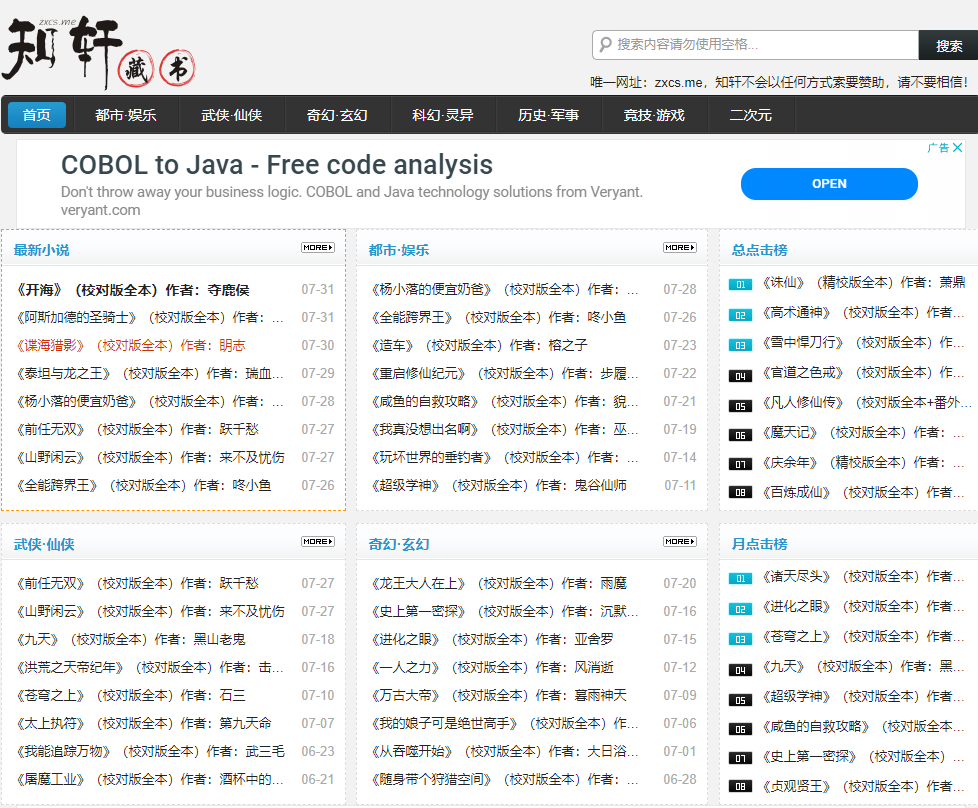Close the COBOL ad banner with the X
This screenshot has height=808, width=978.
[958, 146]
